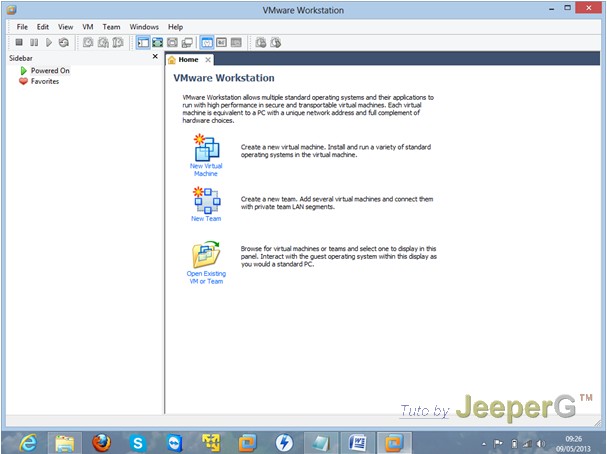Open Skype from the taskbar
Image resolution: width=607 pixels, height=454 pixels.
click(138, 443)
